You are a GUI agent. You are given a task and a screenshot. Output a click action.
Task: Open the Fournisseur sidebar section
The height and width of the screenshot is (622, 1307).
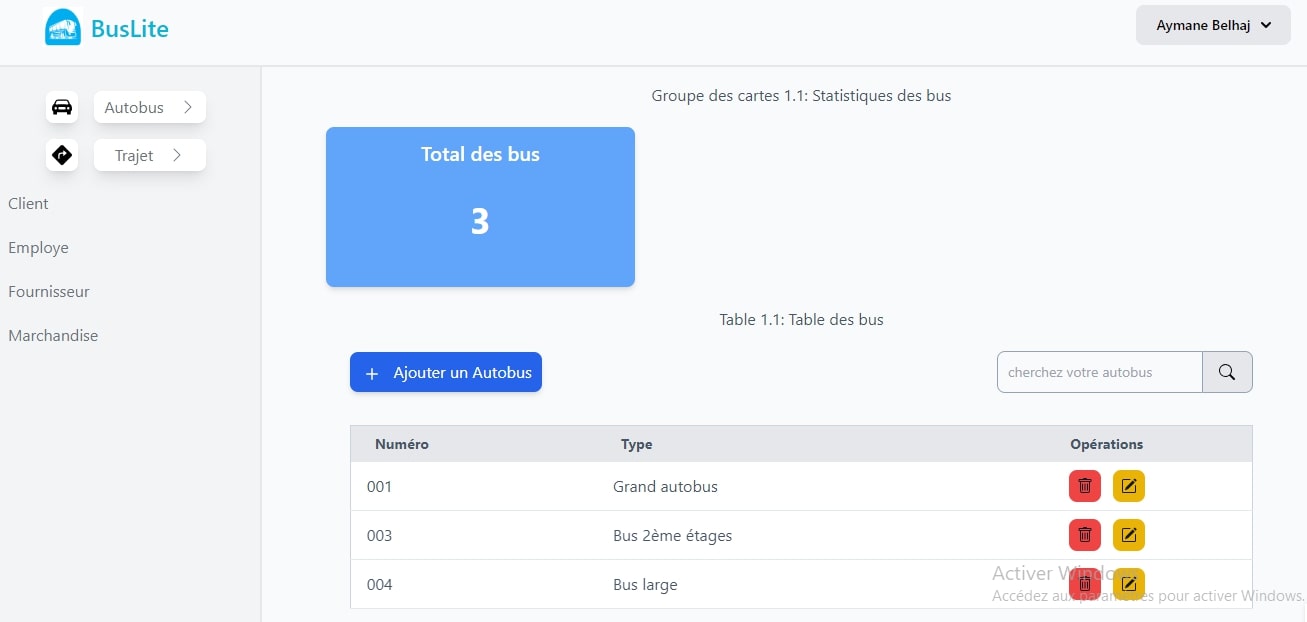click(49, 291)
